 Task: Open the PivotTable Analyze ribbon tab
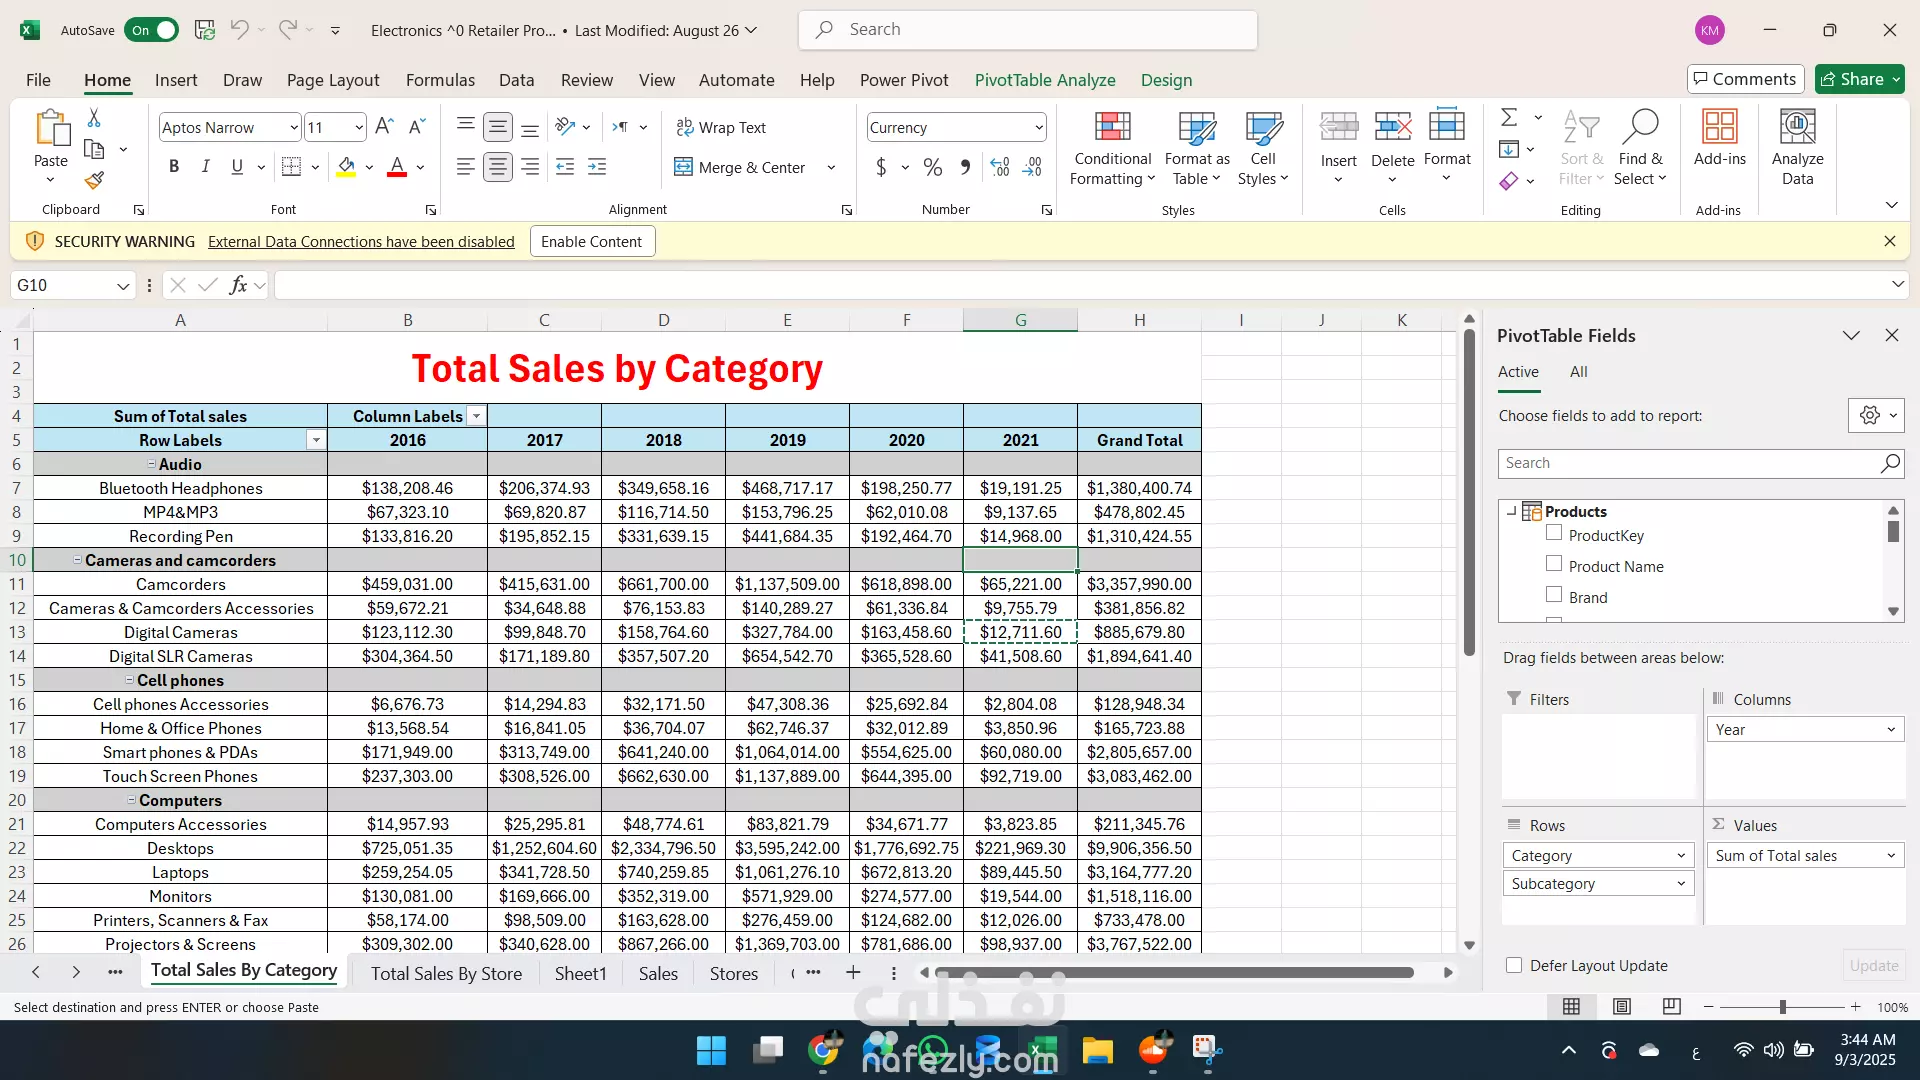point(1044,80)
